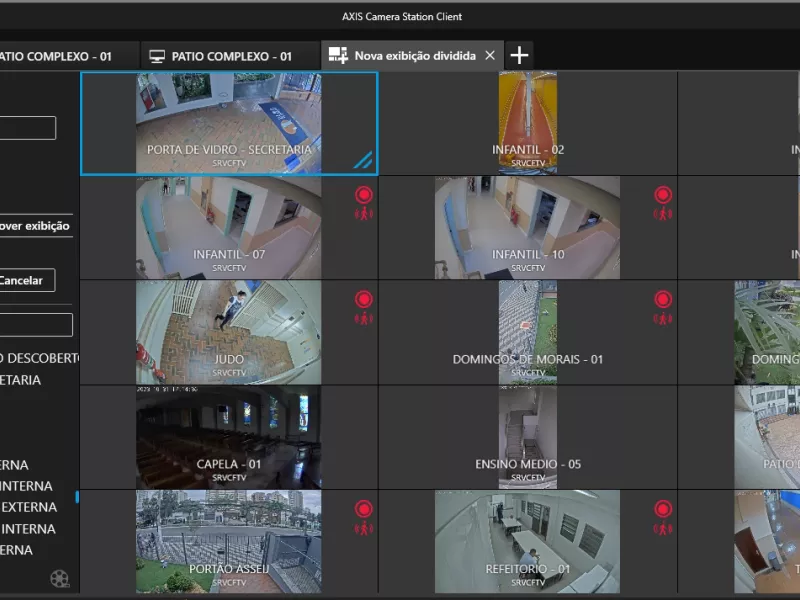Select the Nova exibição dividida tab
Image resolution: width=800 pixels, height=600 pixels.
[x=414, y=56]
